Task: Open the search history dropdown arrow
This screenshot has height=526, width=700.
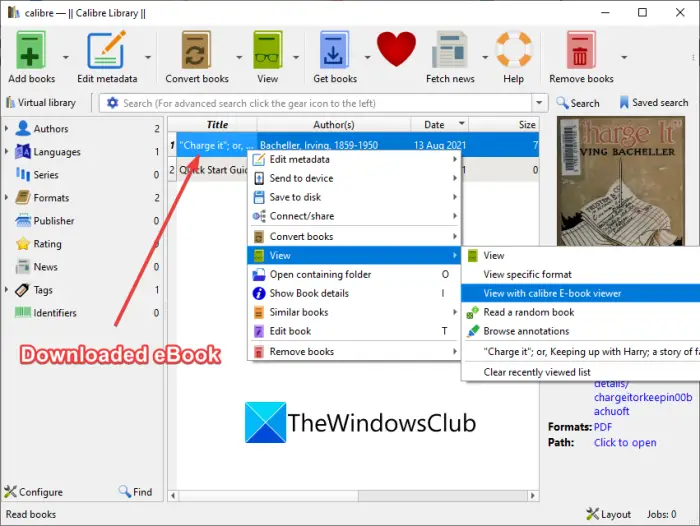Action: [x=539, y=103]
